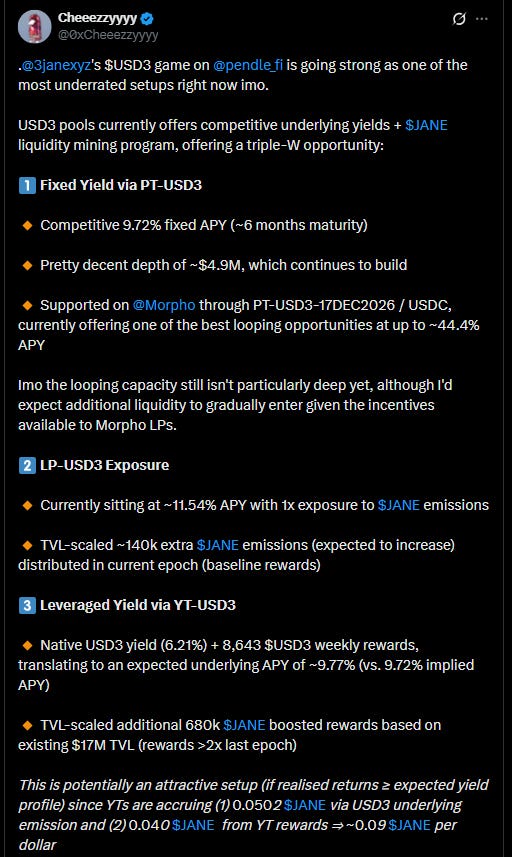Open the three-dot more options menu
Screen dimensions: 512x857
pos(481,19)
